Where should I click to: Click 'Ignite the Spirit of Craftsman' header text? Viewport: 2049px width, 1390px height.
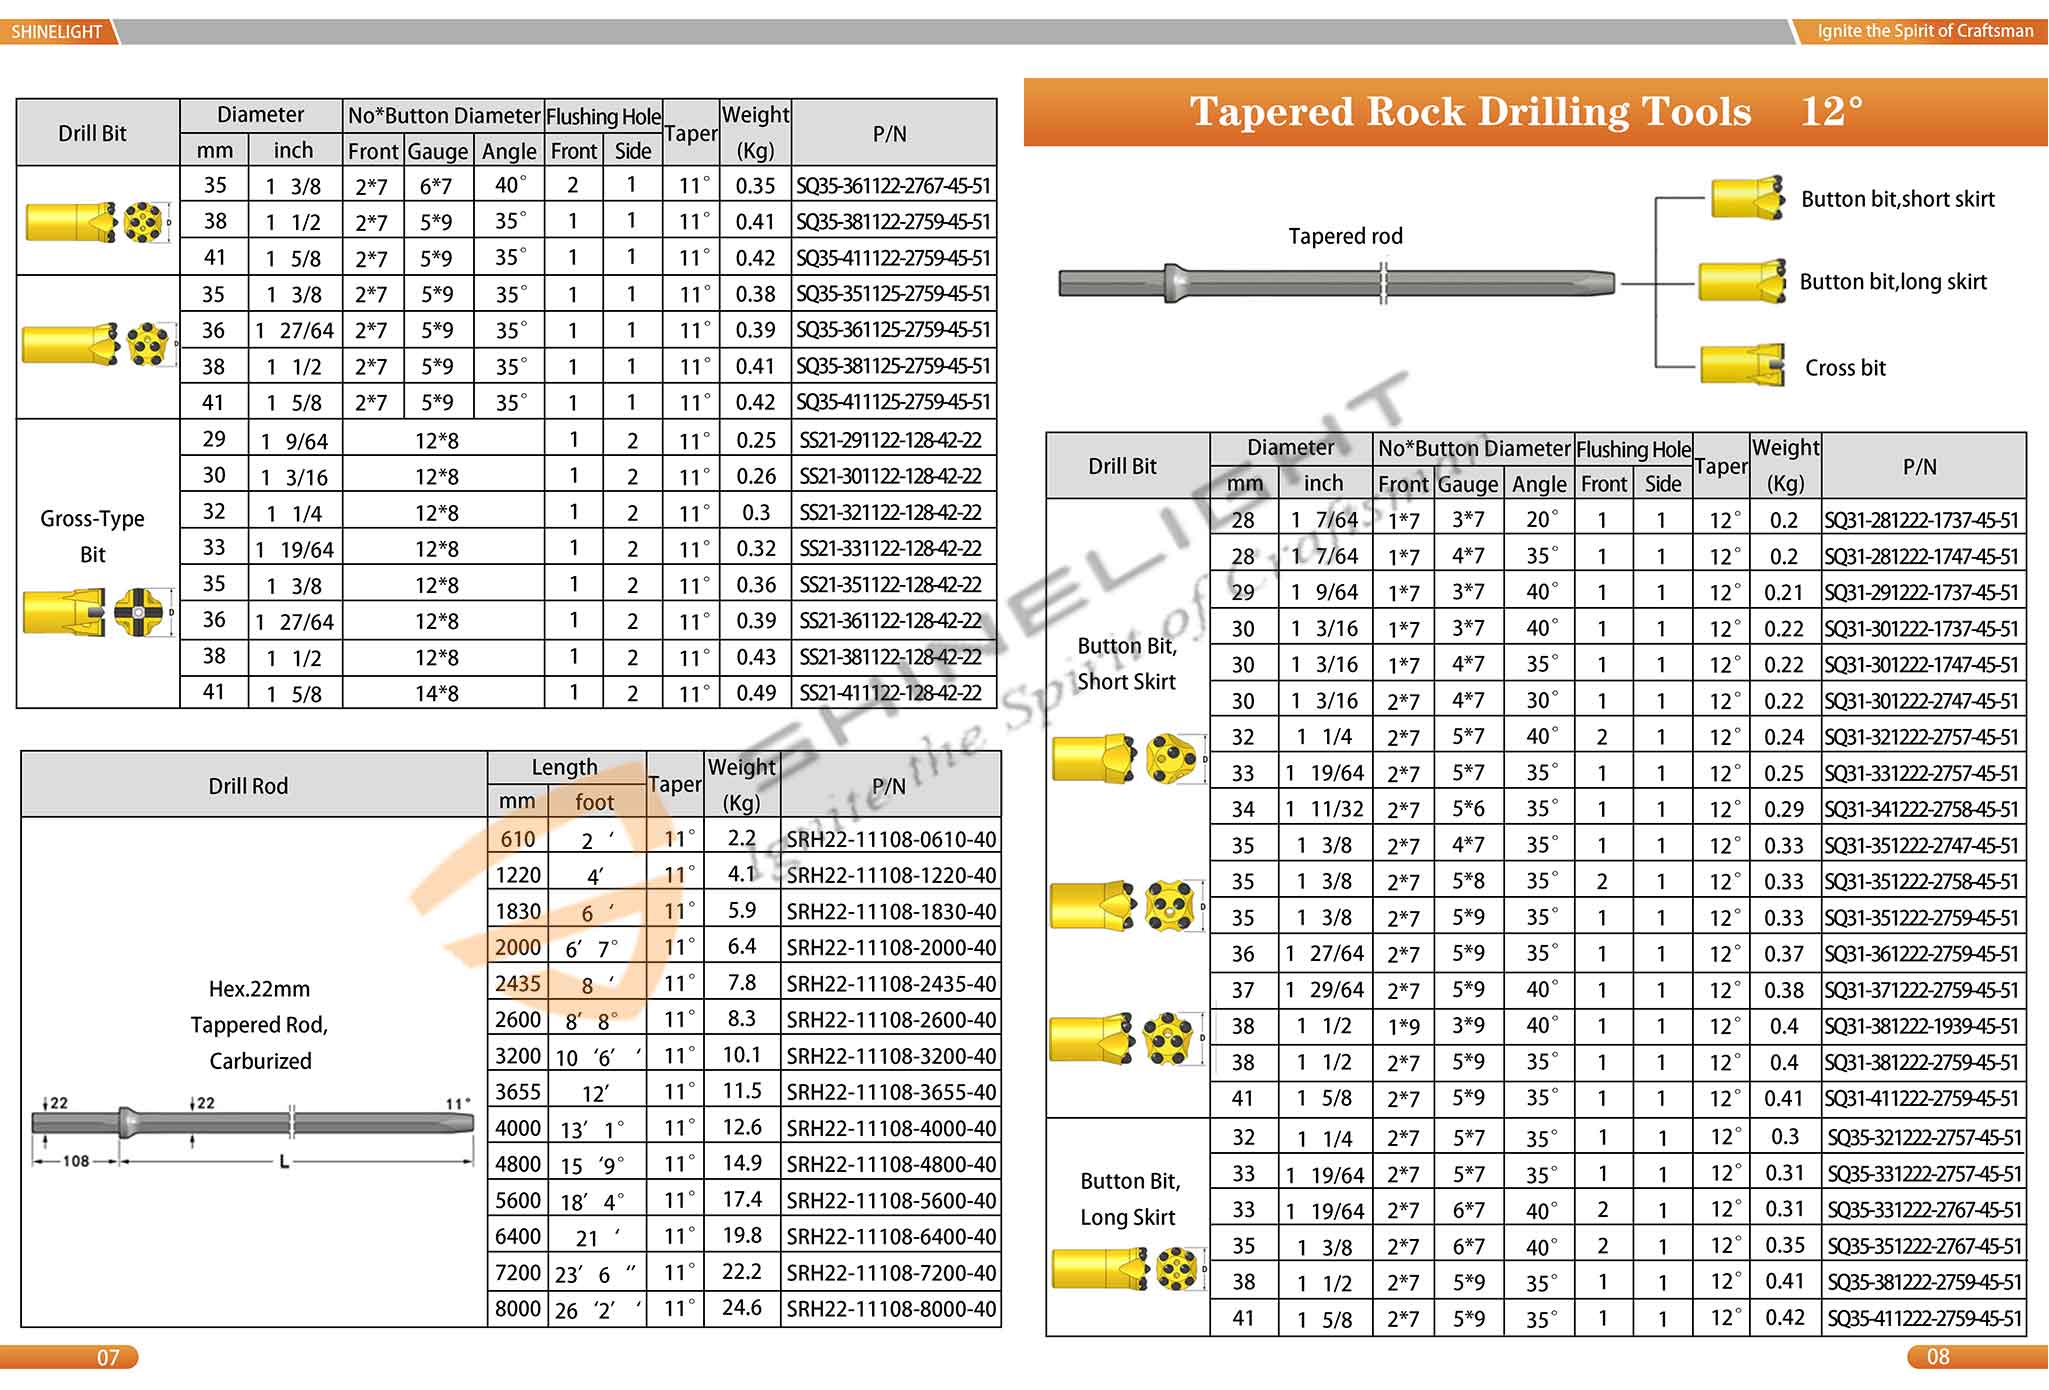point(1925,31)
